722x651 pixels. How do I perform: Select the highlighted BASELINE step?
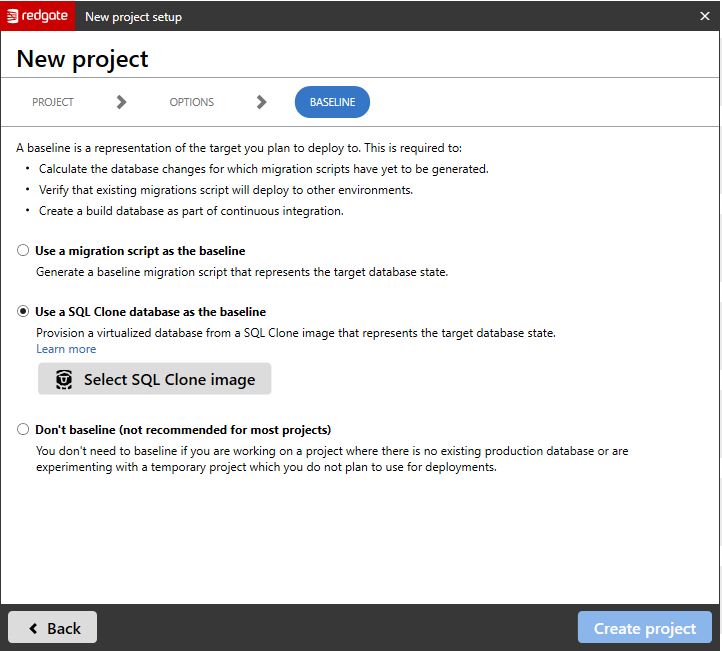point(332,102)
